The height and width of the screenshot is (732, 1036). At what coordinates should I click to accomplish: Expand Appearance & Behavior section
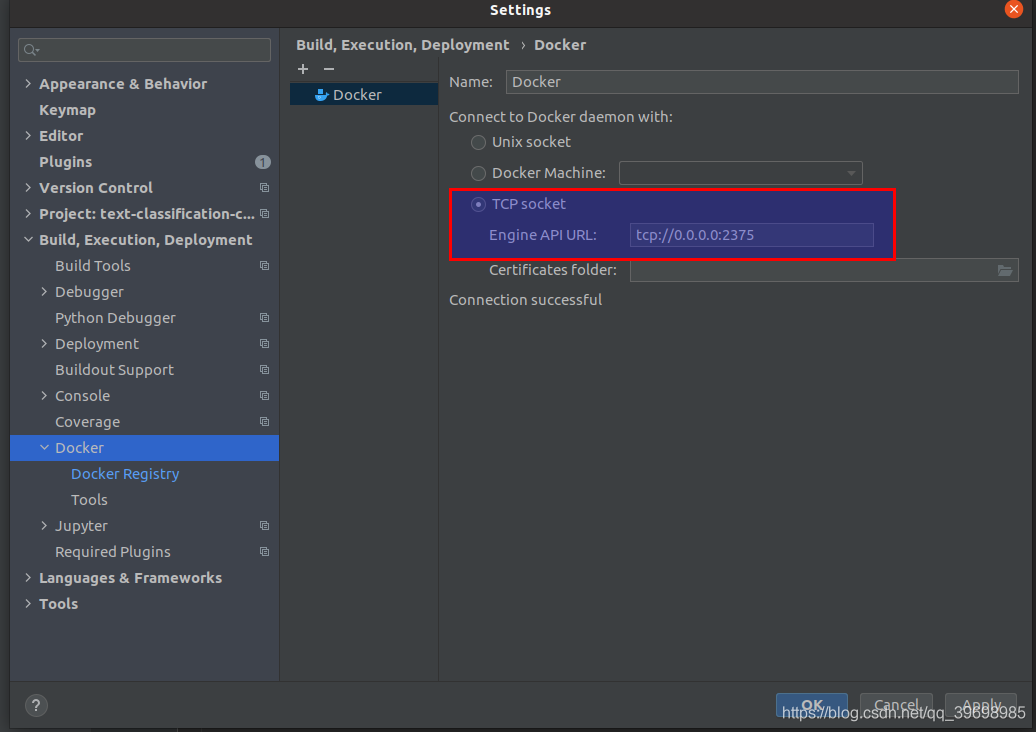pyautogui.click(x=28, y=83)
